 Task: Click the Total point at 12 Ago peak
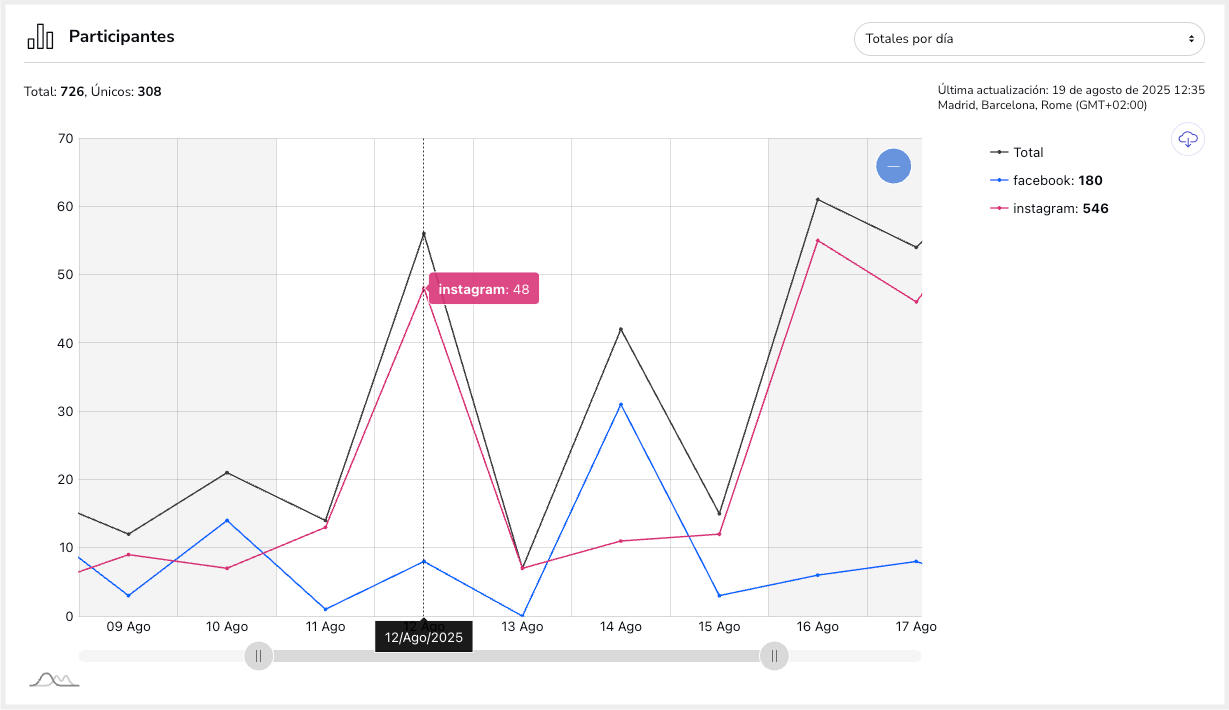click(423, 234)
